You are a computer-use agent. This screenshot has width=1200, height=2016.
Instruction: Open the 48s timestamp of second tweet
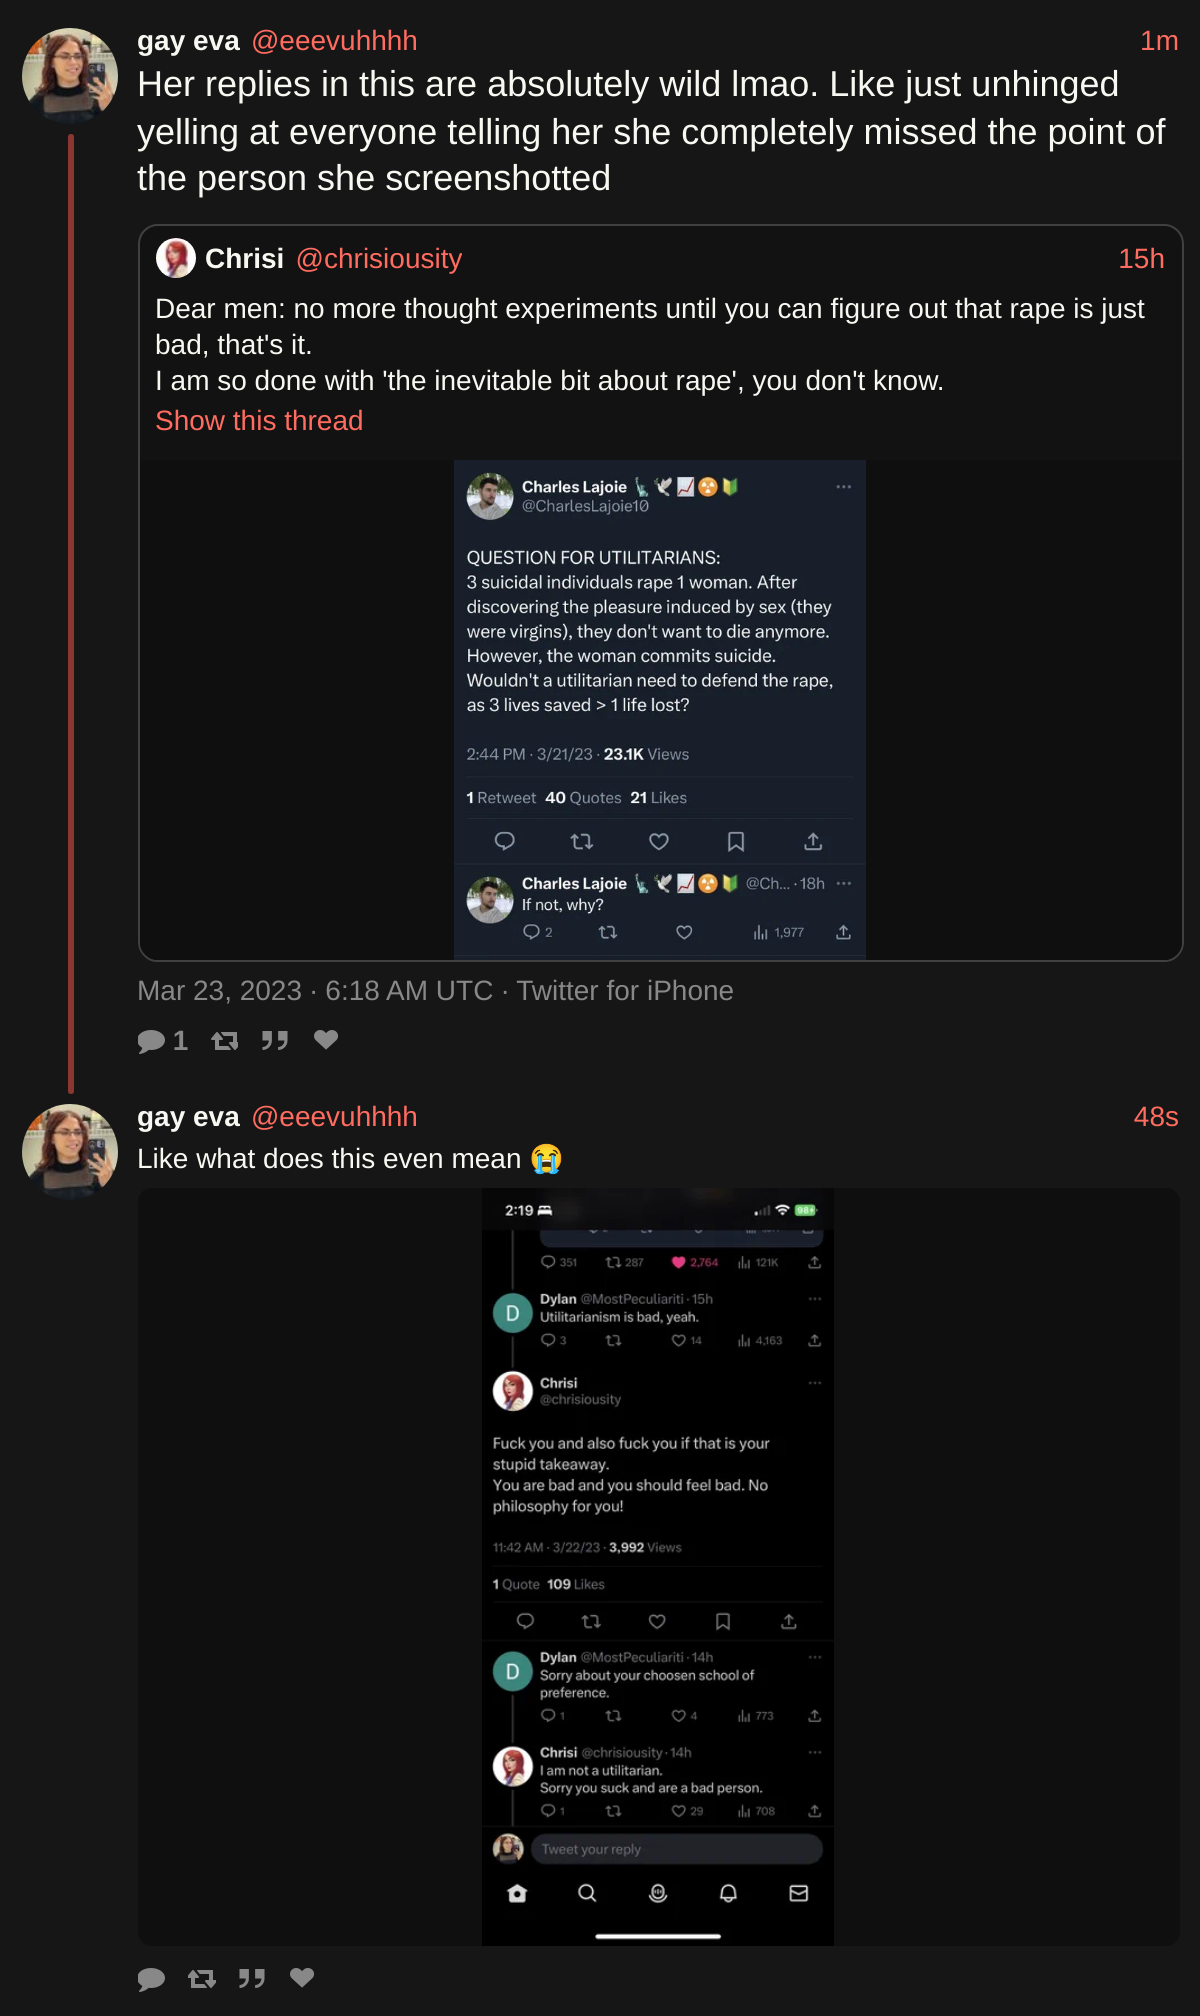1156,1117
